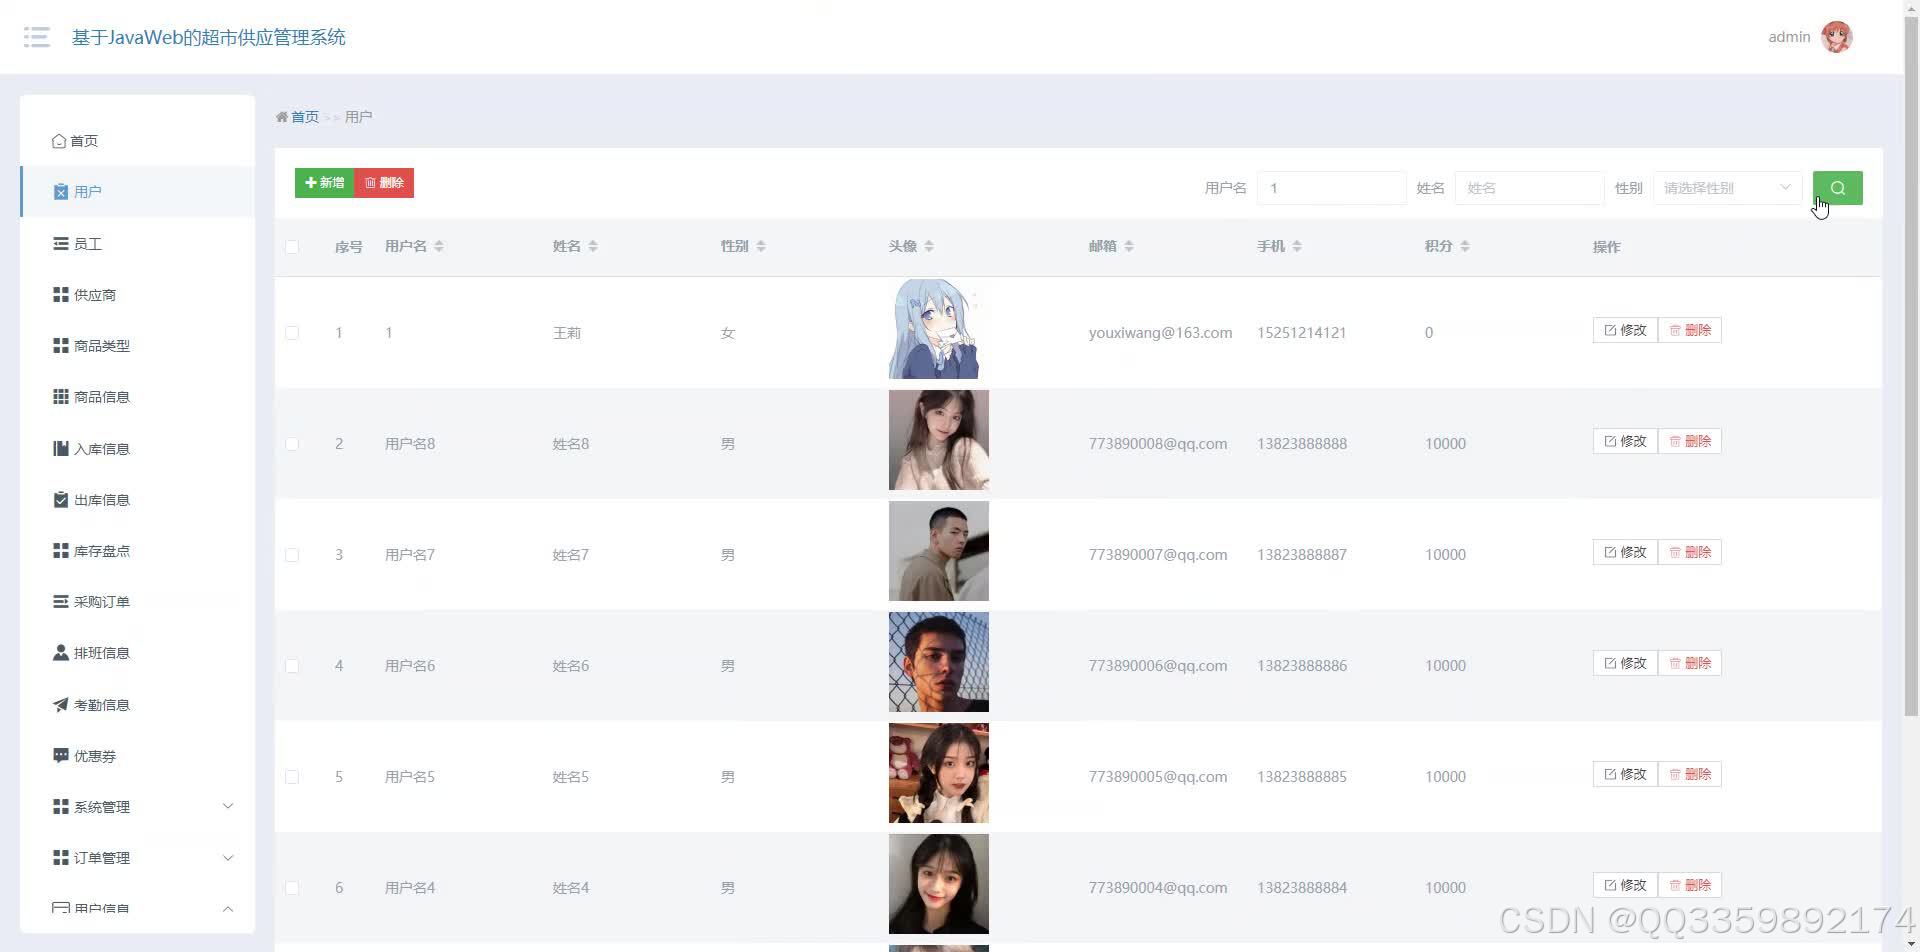The height and width of the screenshot is (952, 1920).
Task: Sort by 积分 column arrows
Action: (x=1465, y=246)
